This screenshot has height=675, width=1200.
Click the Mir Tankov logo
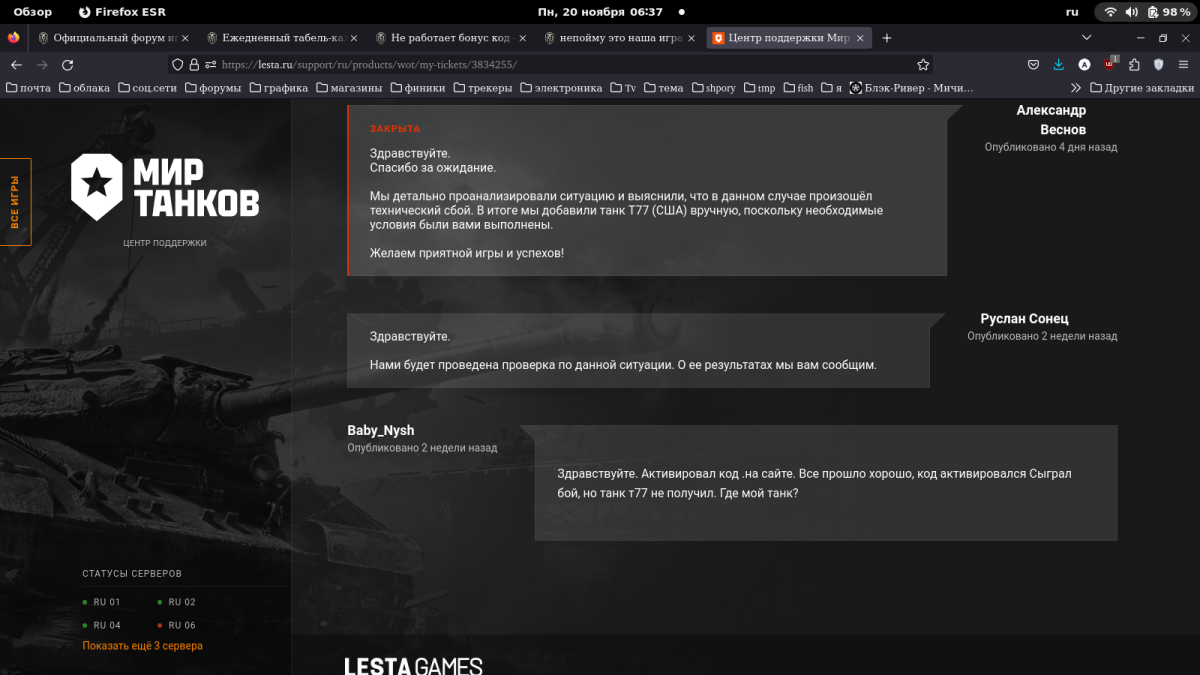pyautogui.click(x=165, y=187)
